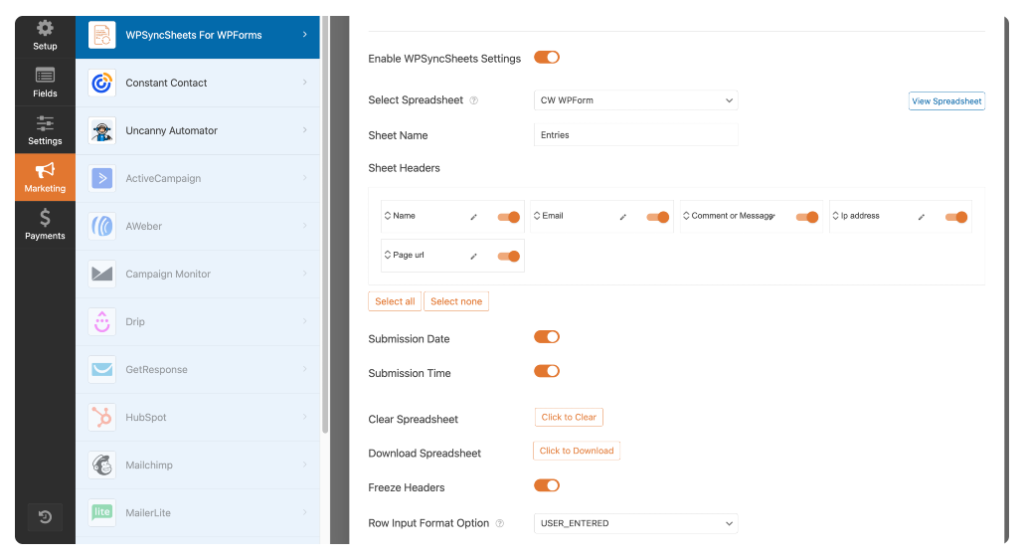Open the Setup gear icon
This screenshot has height=560, width=1024.
click(x=45, y=28)
